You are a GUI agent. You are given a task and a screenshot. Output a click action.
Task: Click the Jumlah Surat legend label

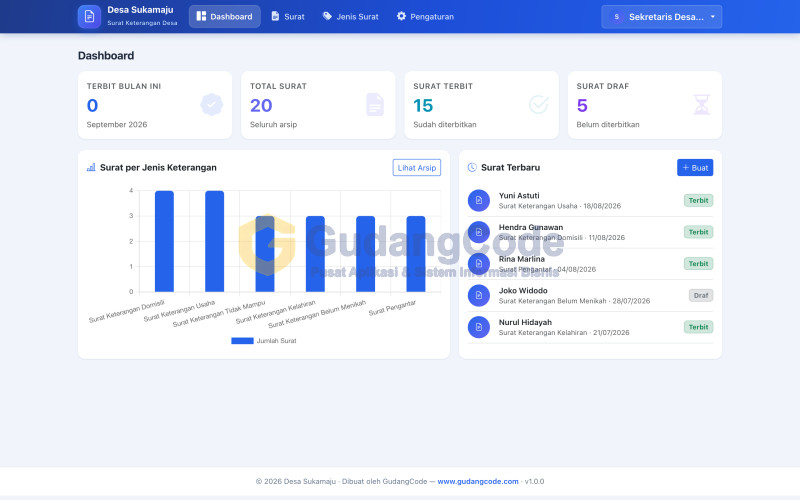pos(277,341)
